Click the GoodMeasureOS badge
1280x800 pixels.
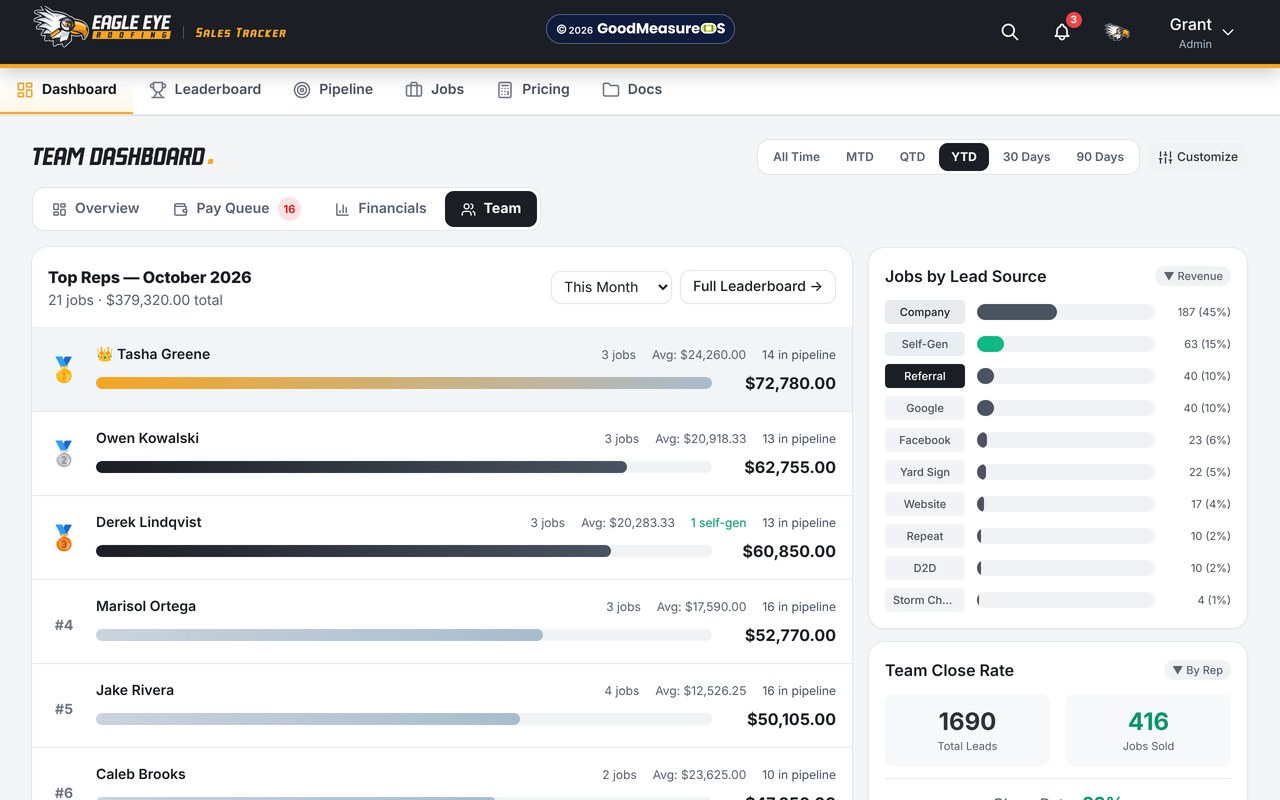(x=640, y=29)
